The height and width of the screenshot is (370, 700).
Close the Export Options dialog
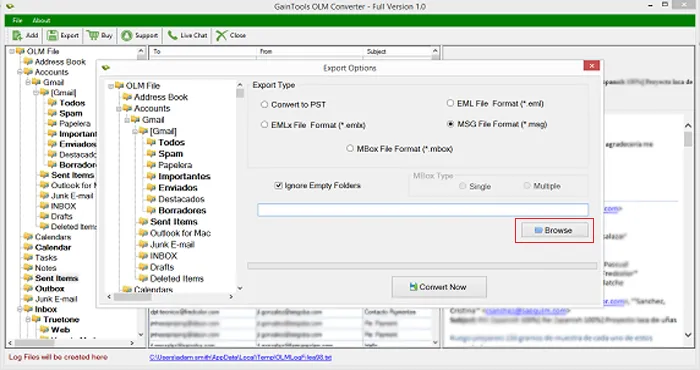coord(591,66)
